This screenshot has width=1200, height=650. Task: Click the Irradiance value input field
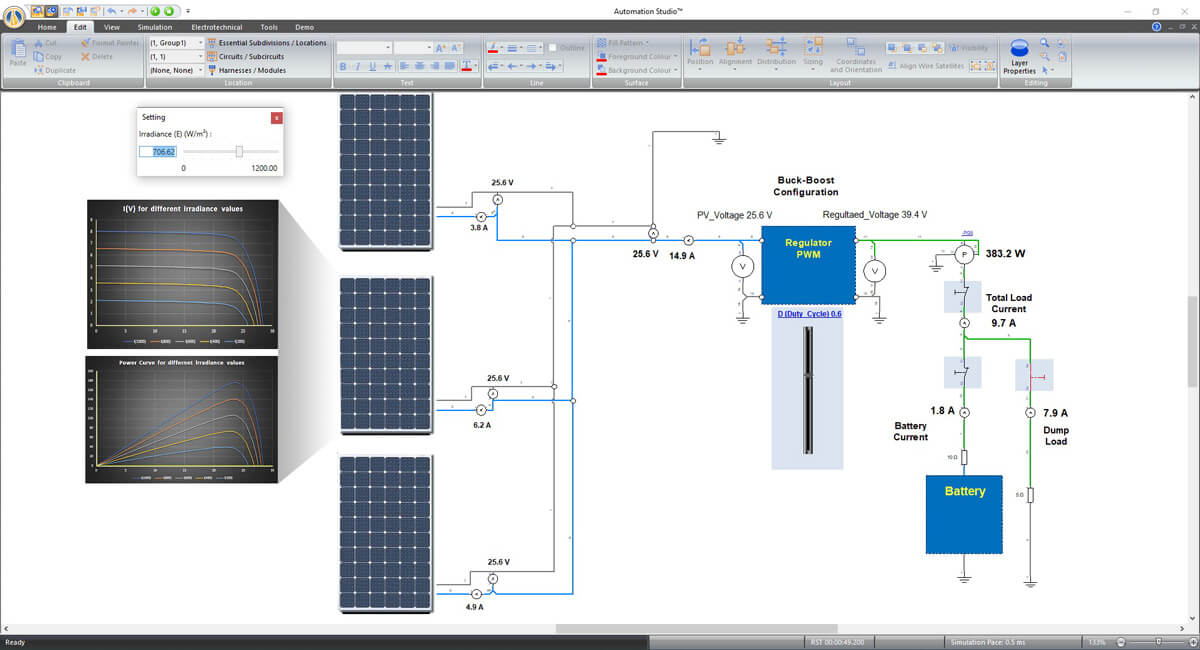click(x=158, y=151)
